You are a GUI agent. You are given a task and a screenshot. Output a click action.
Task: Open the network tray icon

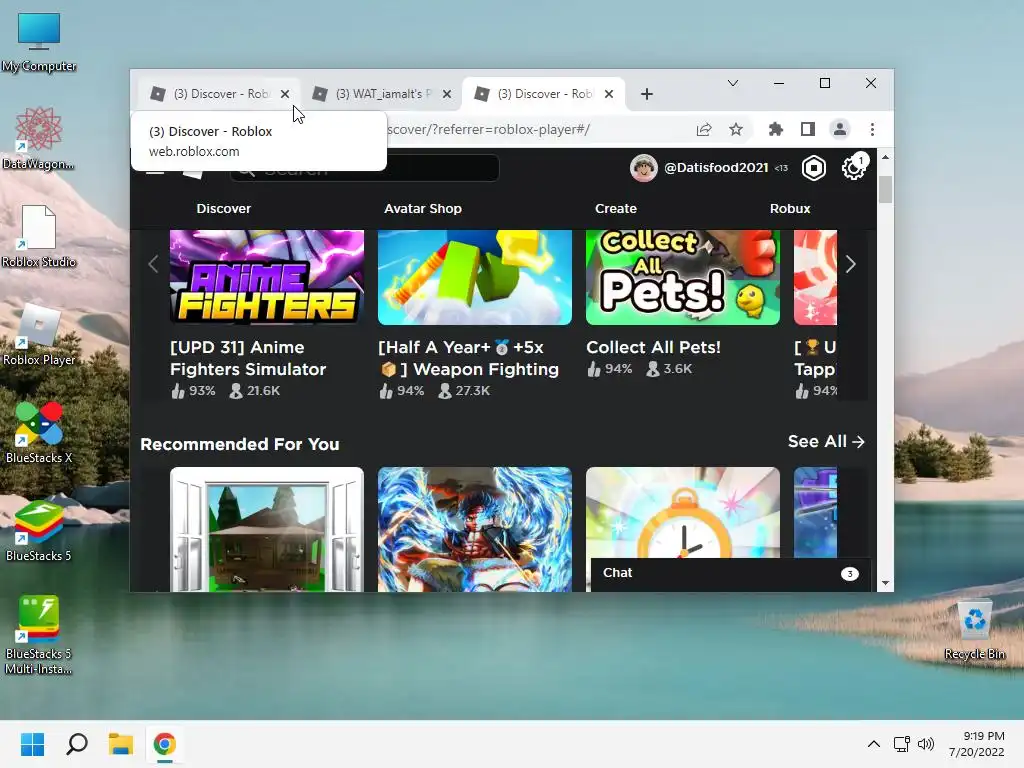[x=902, y=744]
